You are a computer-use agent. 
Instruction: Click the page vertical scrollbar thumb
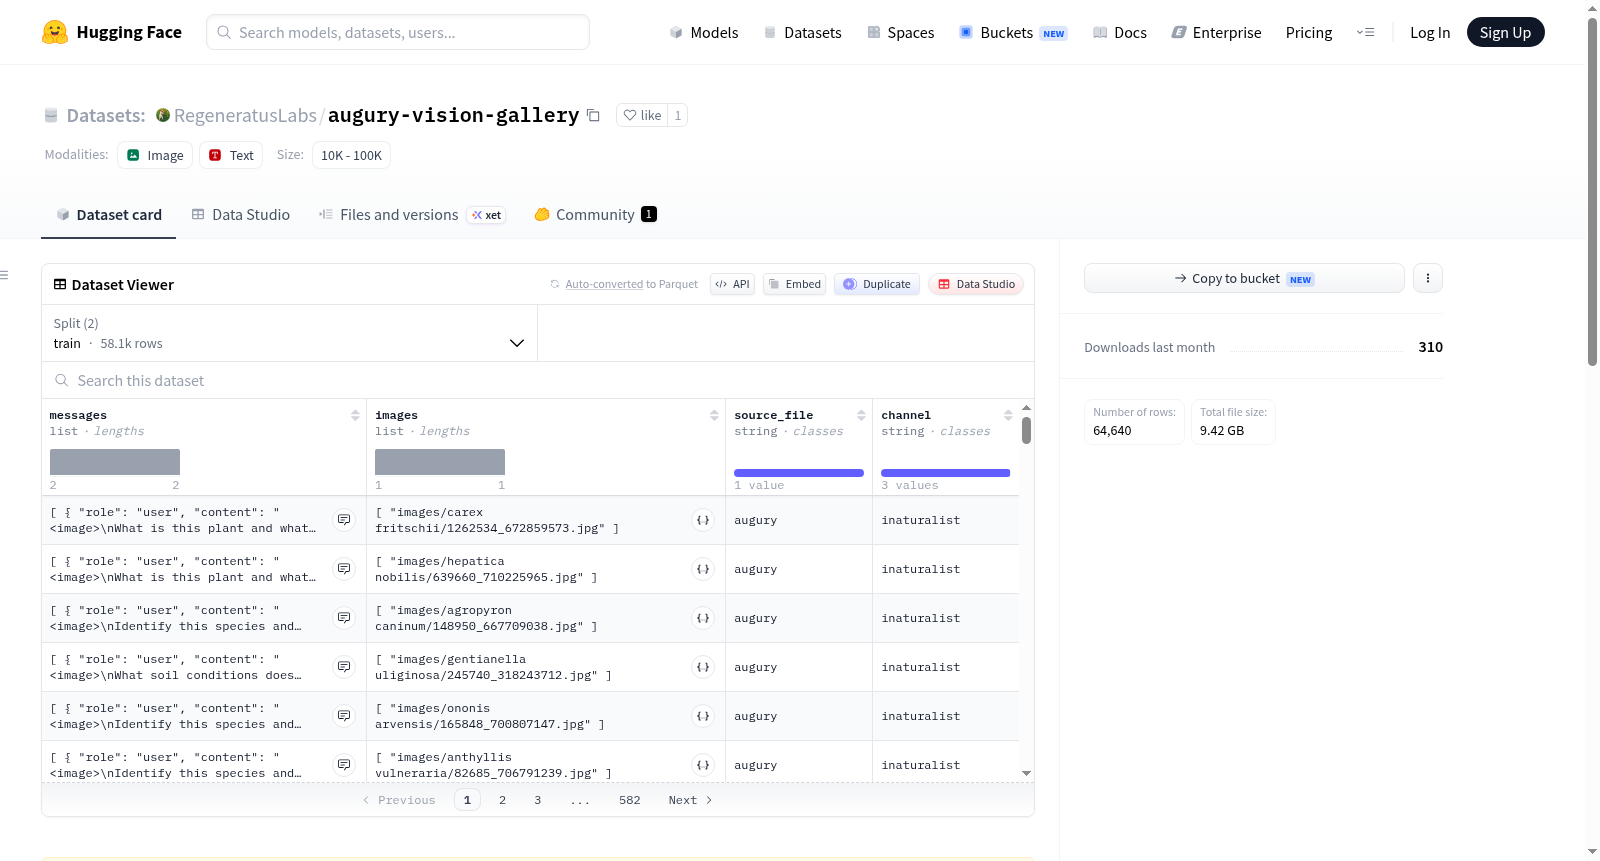pos(1592,192)
